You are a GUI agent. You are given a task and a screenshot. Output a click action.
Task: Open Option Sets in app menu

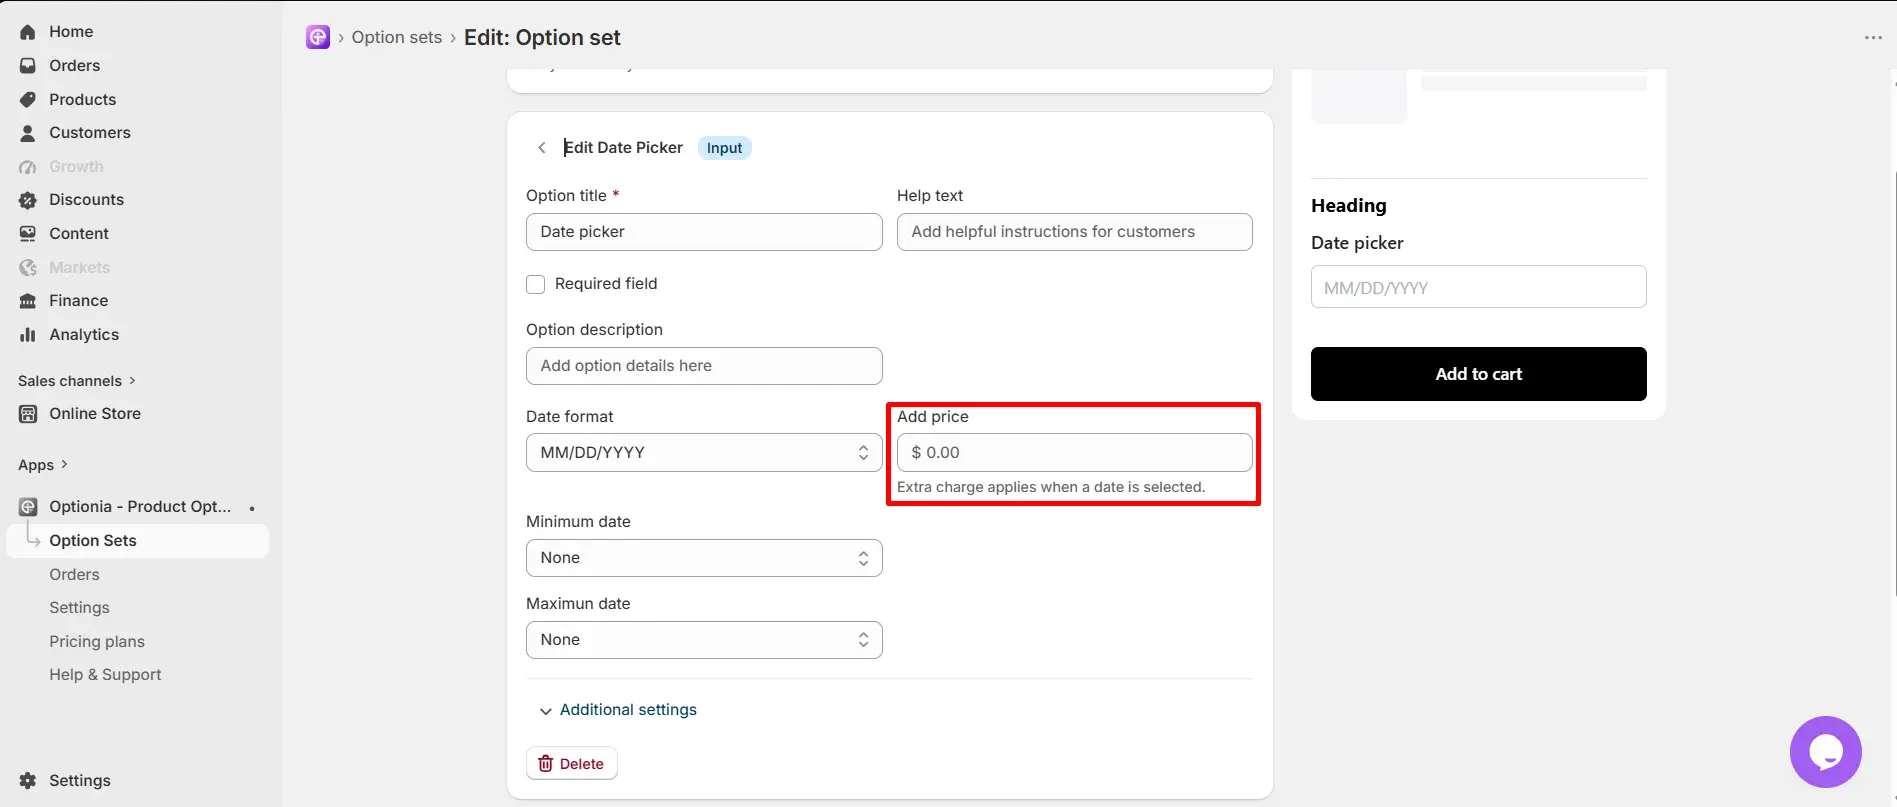(x=138, y=541)
